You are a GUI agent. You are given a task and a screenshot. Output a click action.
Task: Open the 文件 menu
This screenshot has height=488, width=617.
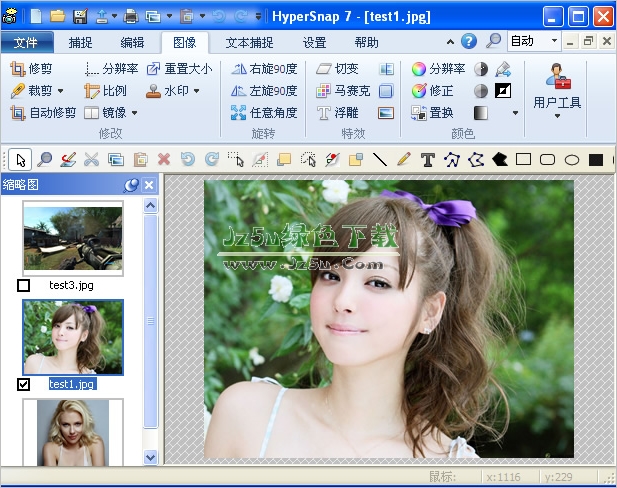[x=26, y=42]
